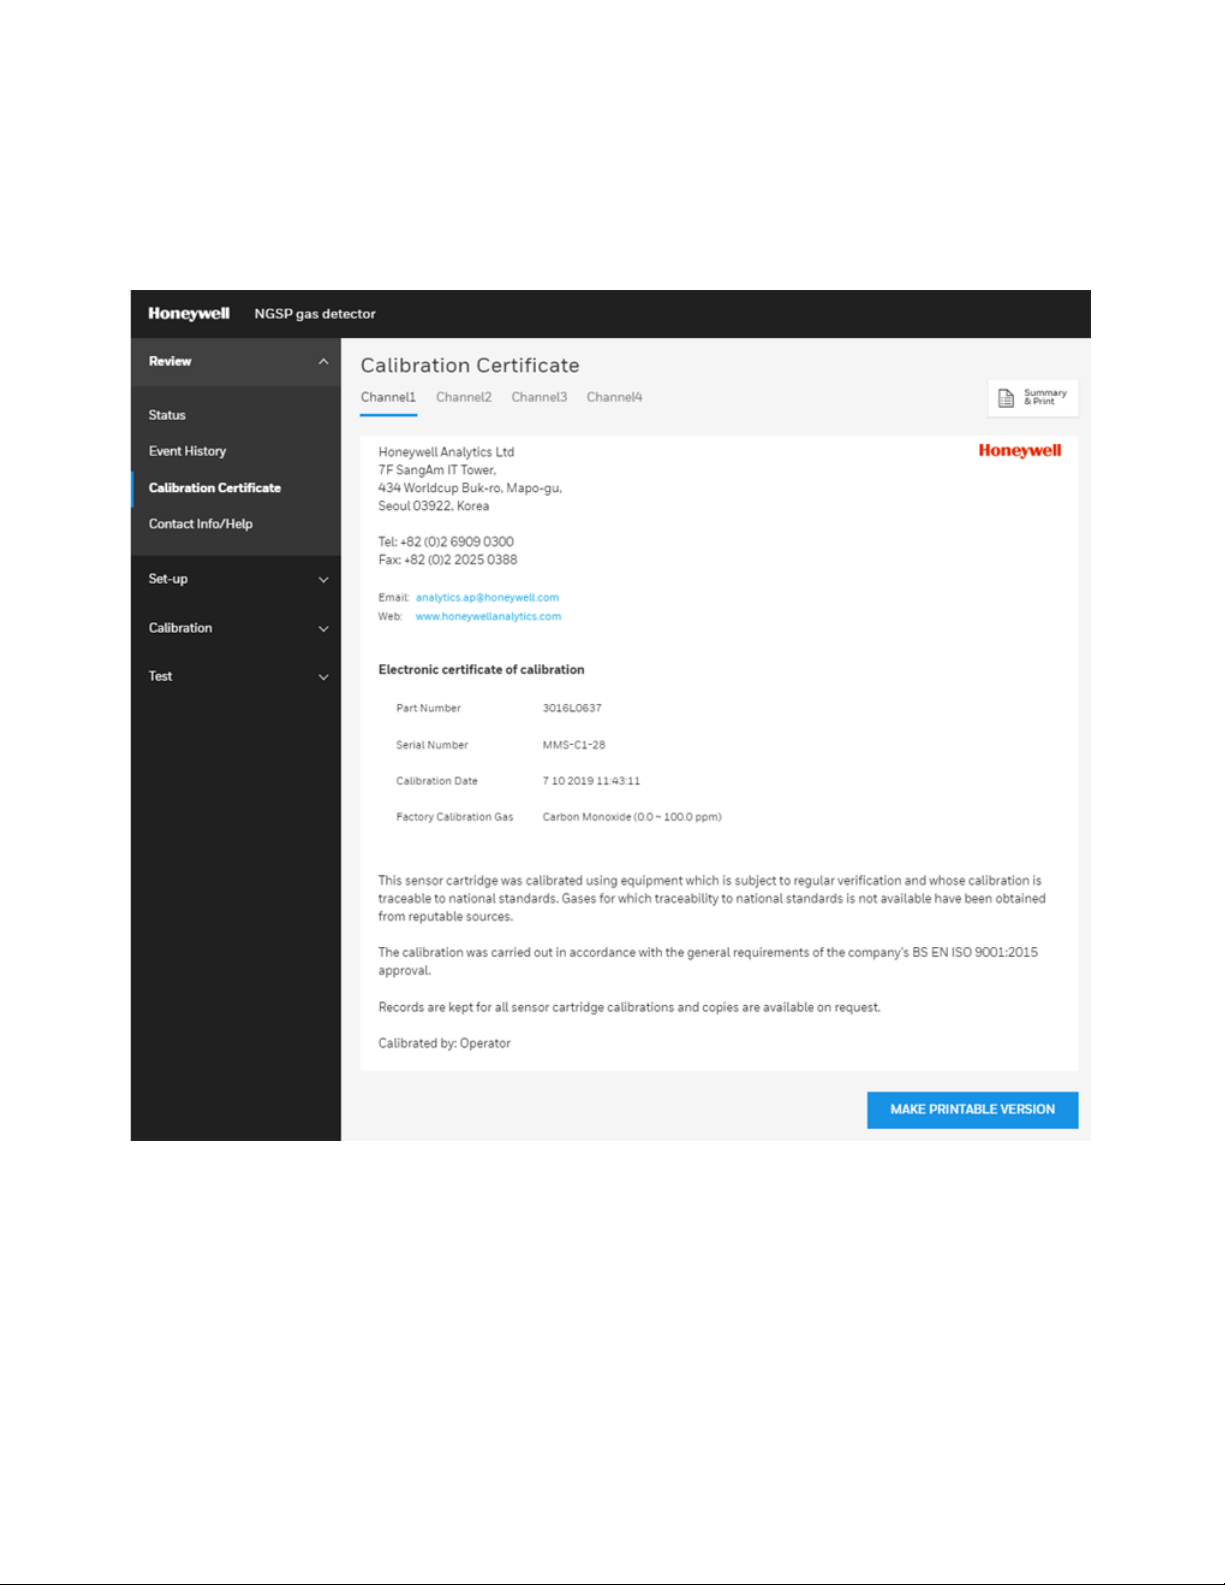This screenshot has width=1225, height=1585.
Task: Switch to the Channel3 tab
Action: [x=539, y=397]
